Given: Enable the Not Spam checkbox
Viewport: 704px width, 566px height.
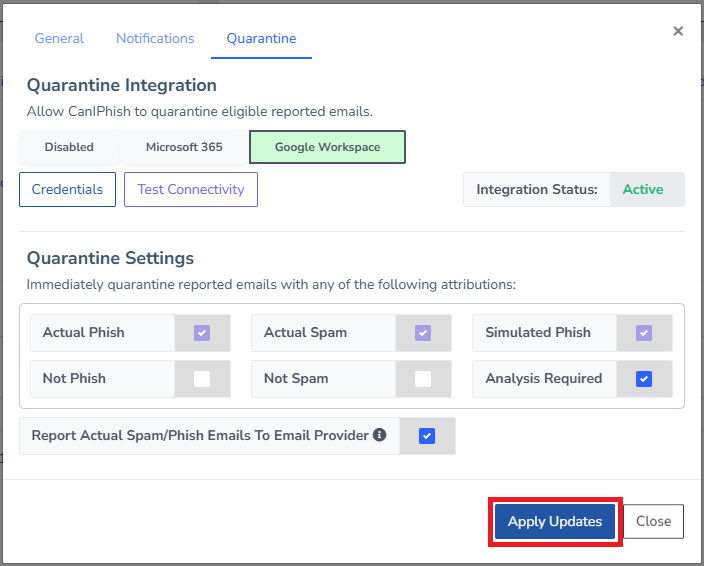Looking at the screenshot, I should [x=423, y=379].
